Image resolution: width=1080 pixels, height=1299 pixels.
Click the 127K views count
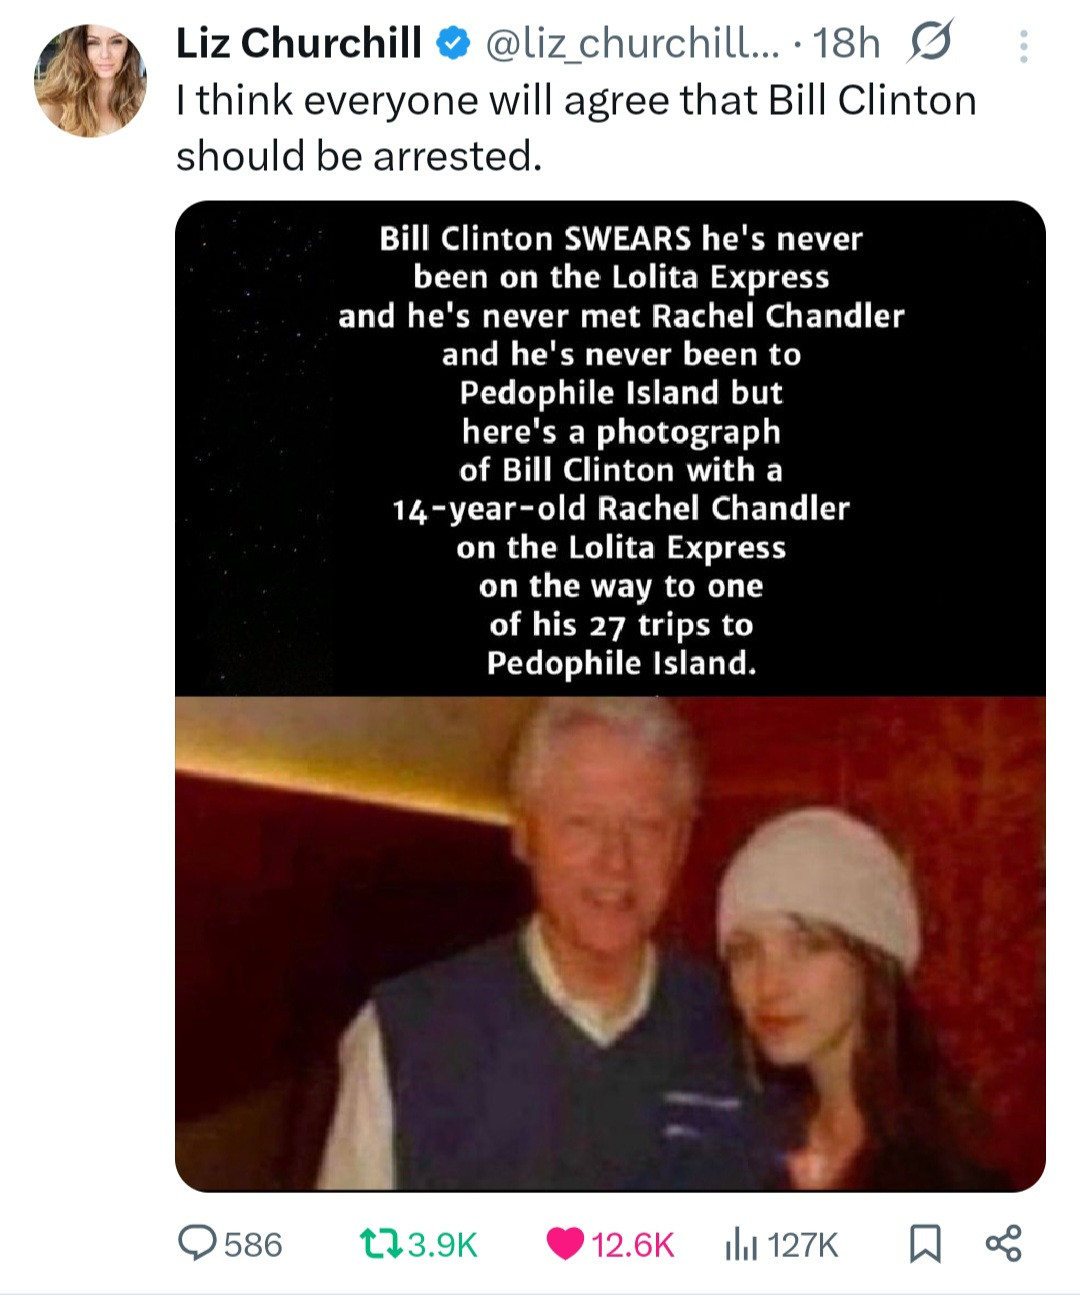click(x=803, y=1244)
